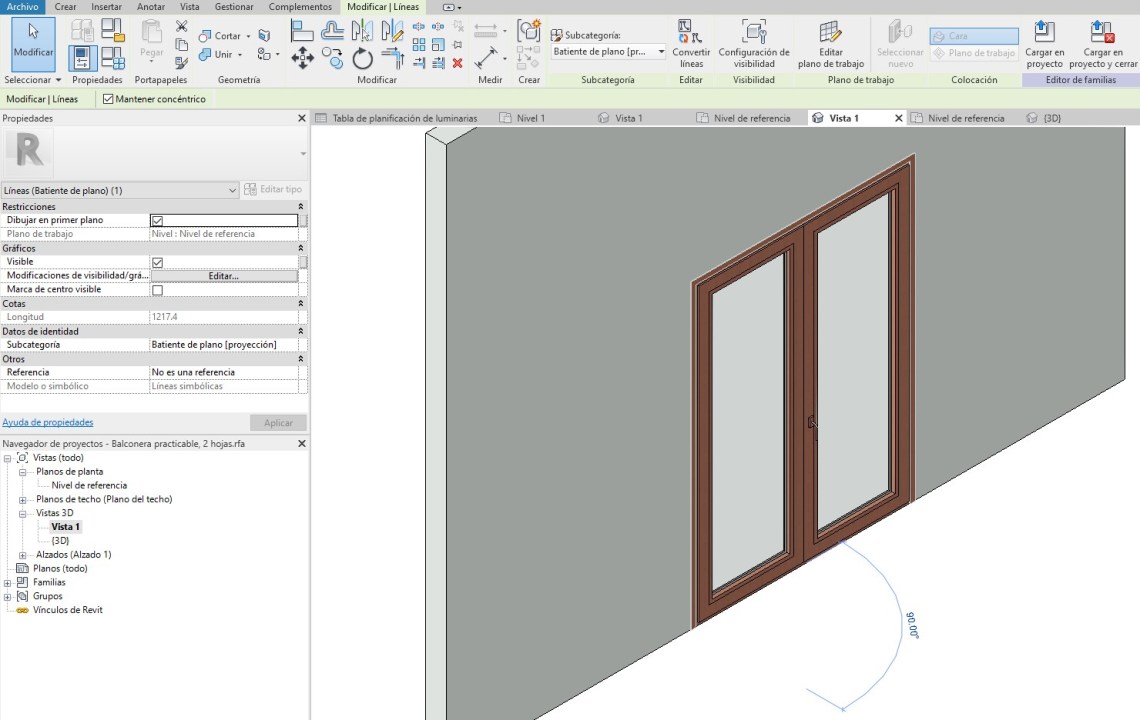Uncheck Dibujar en primer plano
The width and height of the screenshot is (1140, 720).
(x=157, y=220)
